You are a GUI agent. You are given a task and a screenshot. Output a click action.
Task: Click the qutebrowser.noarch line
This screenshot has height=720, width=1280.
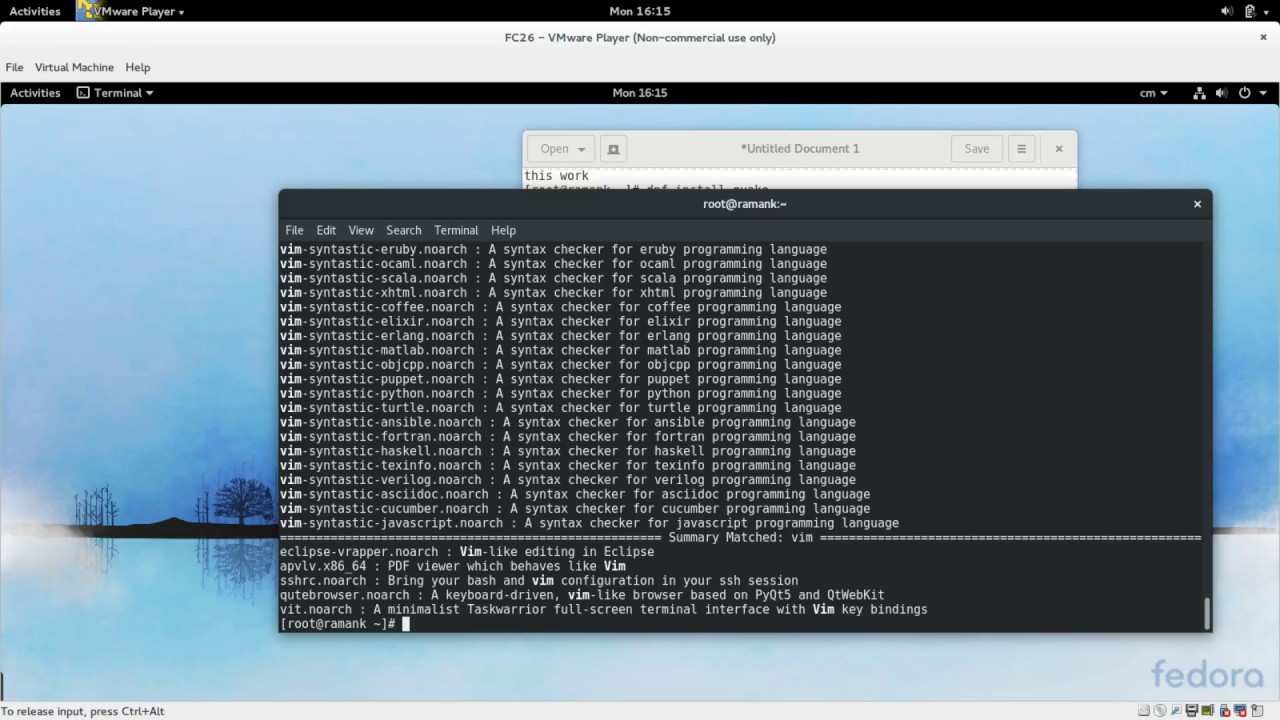(x=582, y=595)
